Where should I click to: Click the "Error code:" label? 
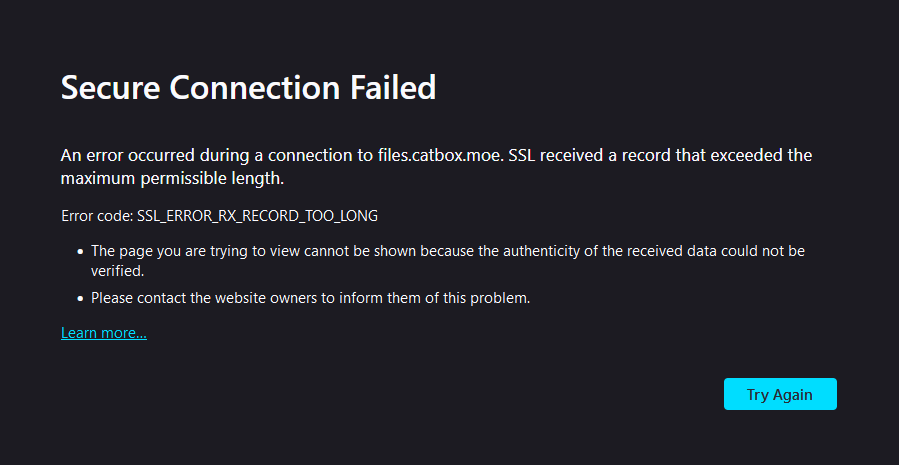click(97, 216)
